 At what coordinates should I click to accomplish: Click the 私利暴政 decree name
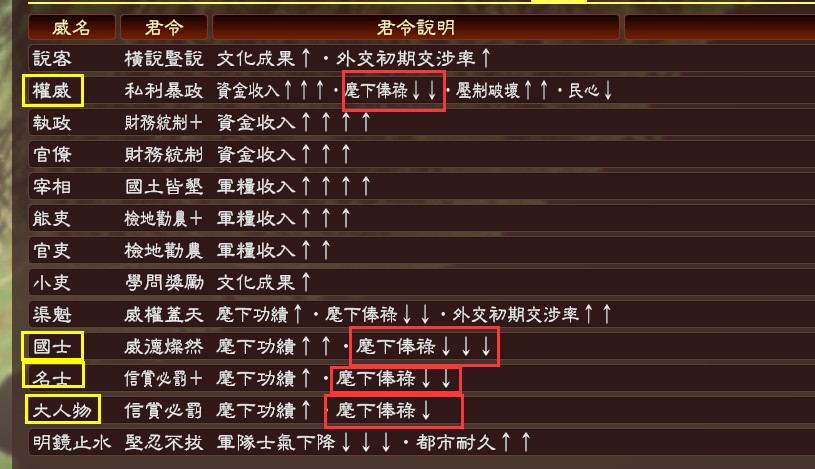tap(164, 91)
